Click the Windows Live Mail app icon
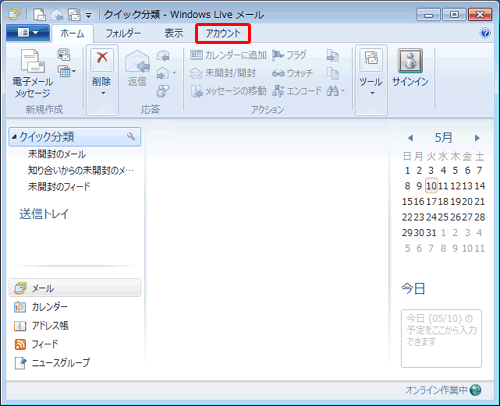This screenshot has width=500, height=406. [x=14, y=14]
